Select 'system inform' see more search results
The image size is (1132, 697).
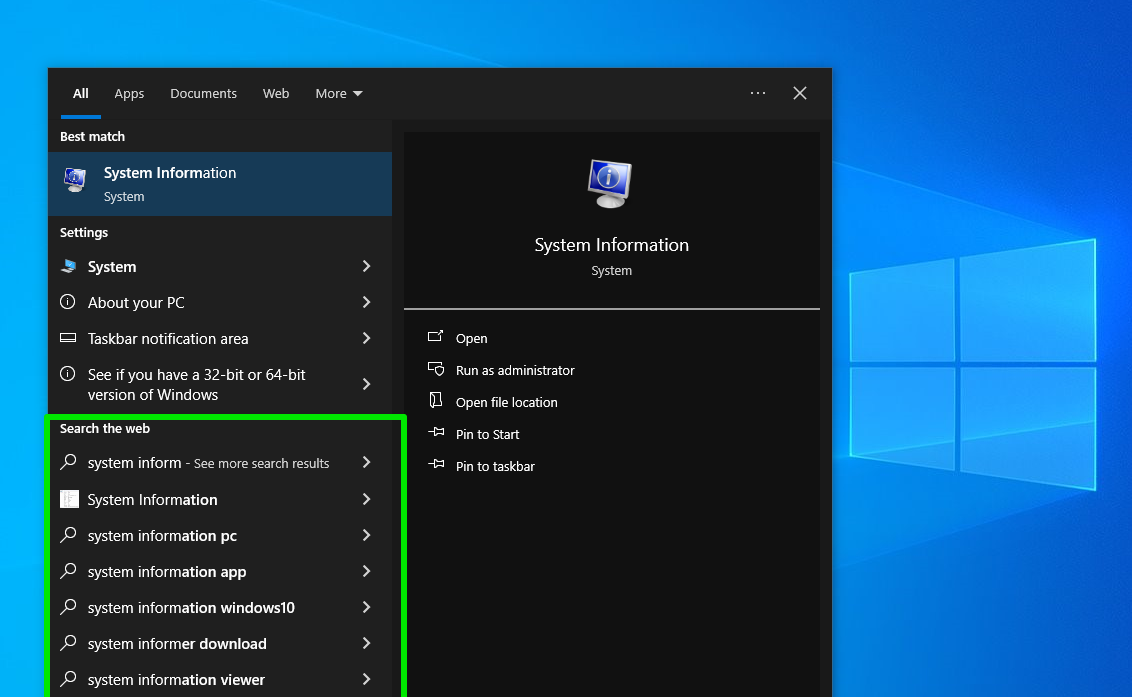pos(220,463)
